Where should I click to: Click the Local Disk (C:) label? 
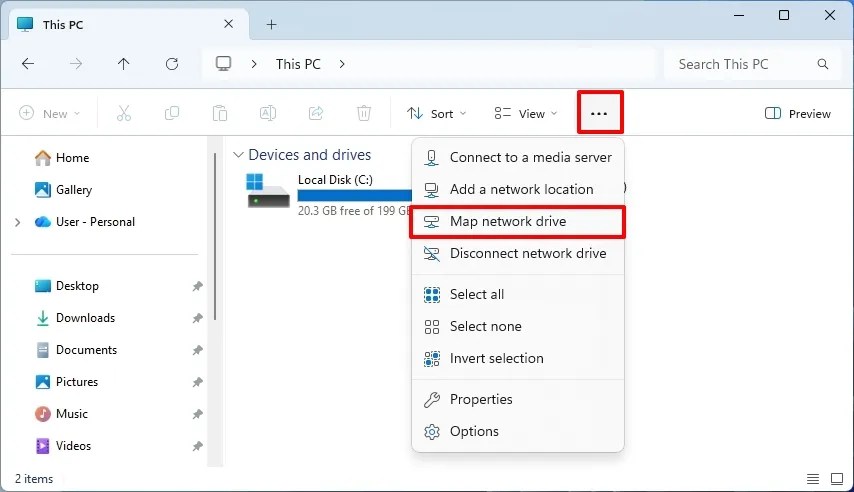tap(335, 180)
